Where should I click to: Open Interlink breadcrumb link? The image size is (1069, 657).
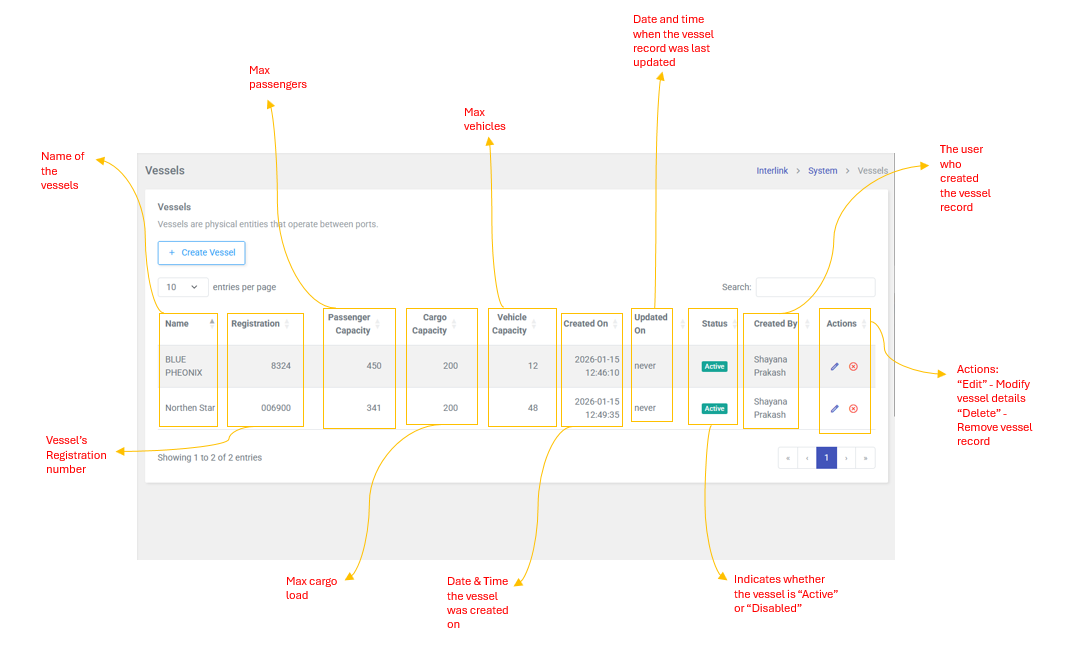click(772, 171)
